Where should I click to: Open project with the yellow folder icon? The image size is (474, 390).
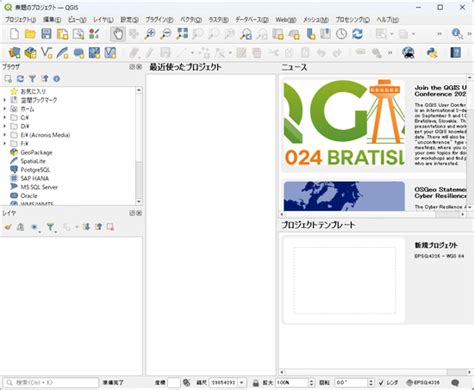pyautogui.click(x=30, y=34)
